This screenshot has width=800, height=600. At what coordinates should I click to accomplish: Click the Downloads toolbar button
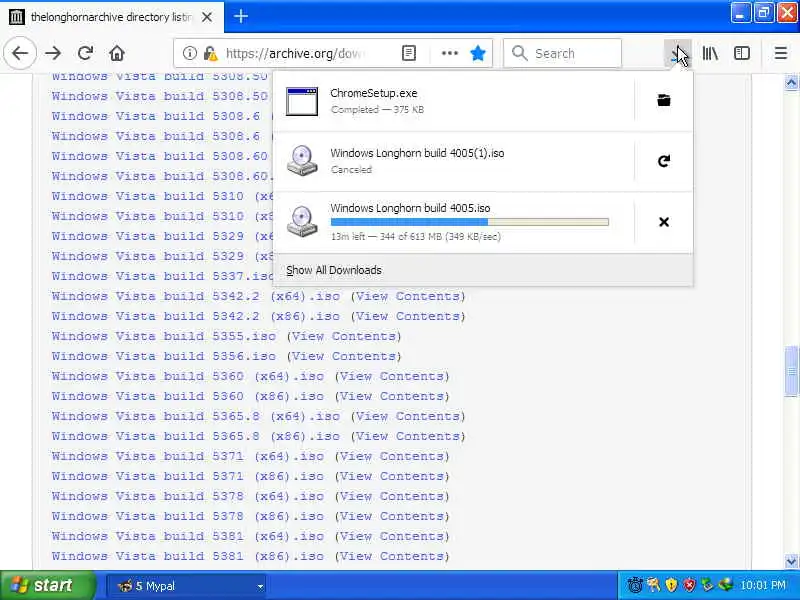click(x=678, y=53)
